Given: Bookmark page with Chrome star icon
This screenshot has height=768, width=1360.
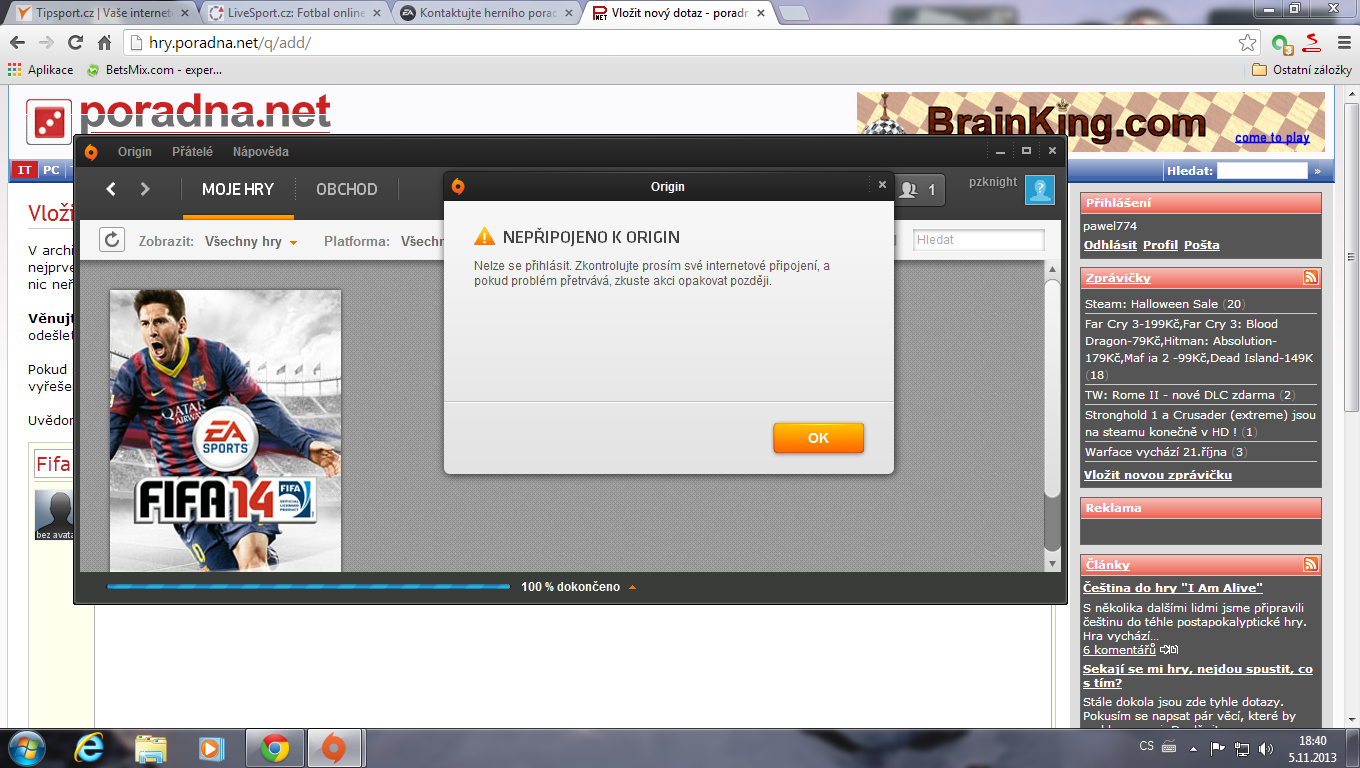Looking at the screenshot, I should [x=1247, y=43].
